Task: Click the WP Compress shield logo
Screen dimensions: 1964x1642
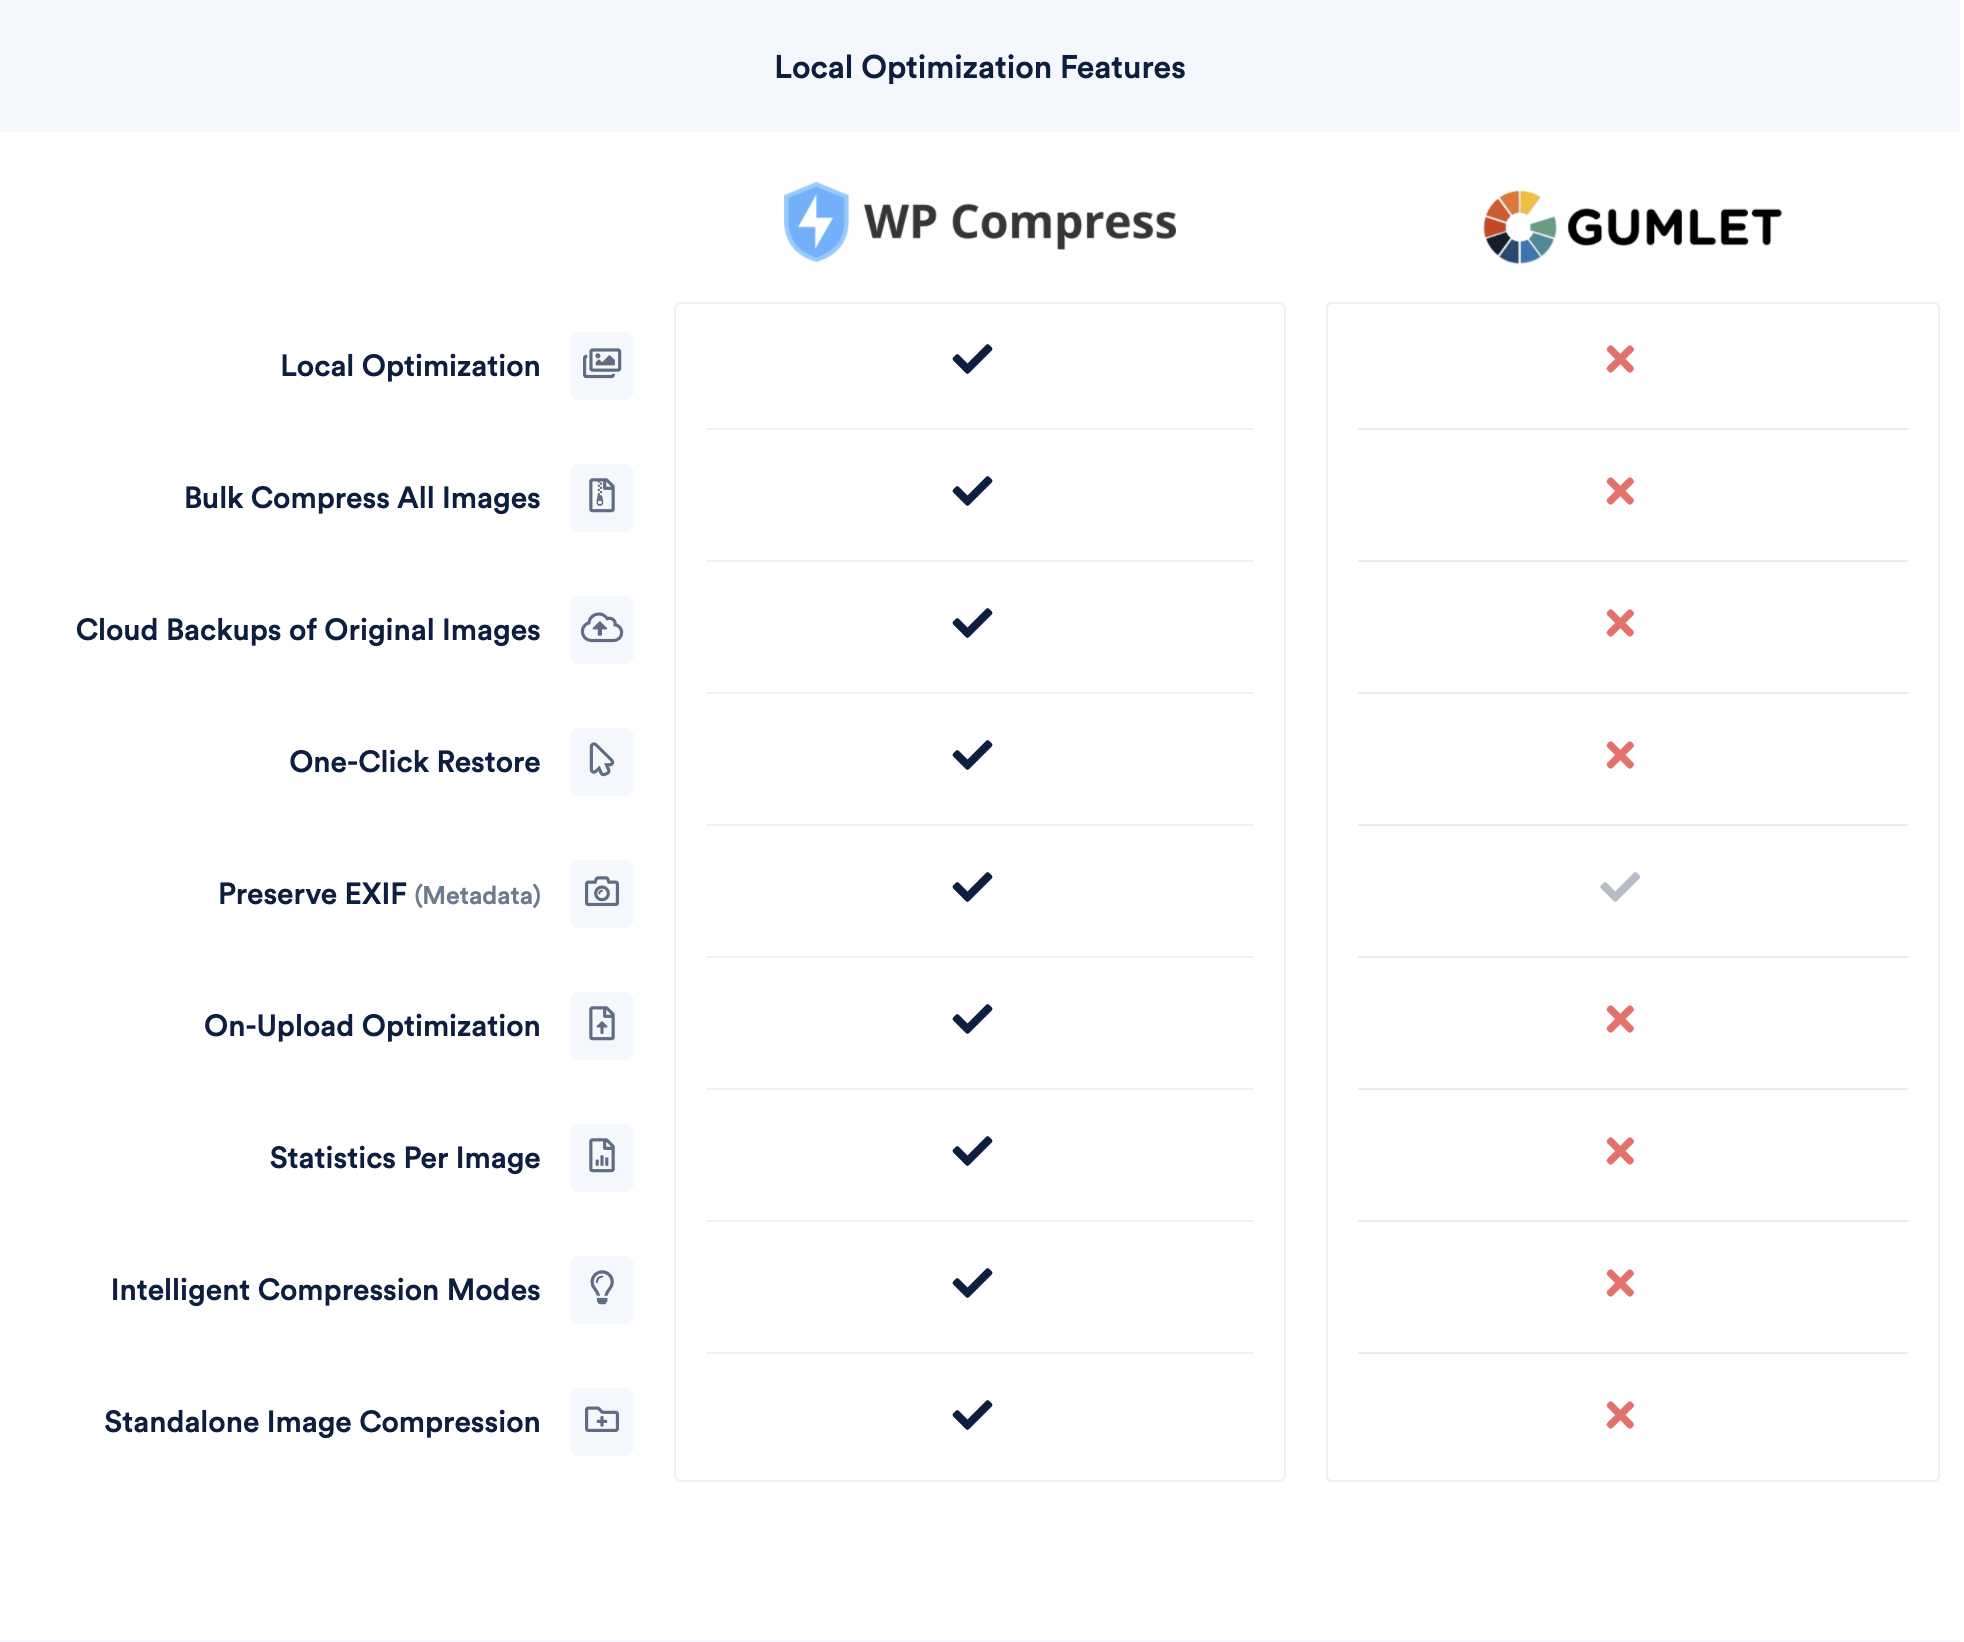Action: click(x=815, y=222)
